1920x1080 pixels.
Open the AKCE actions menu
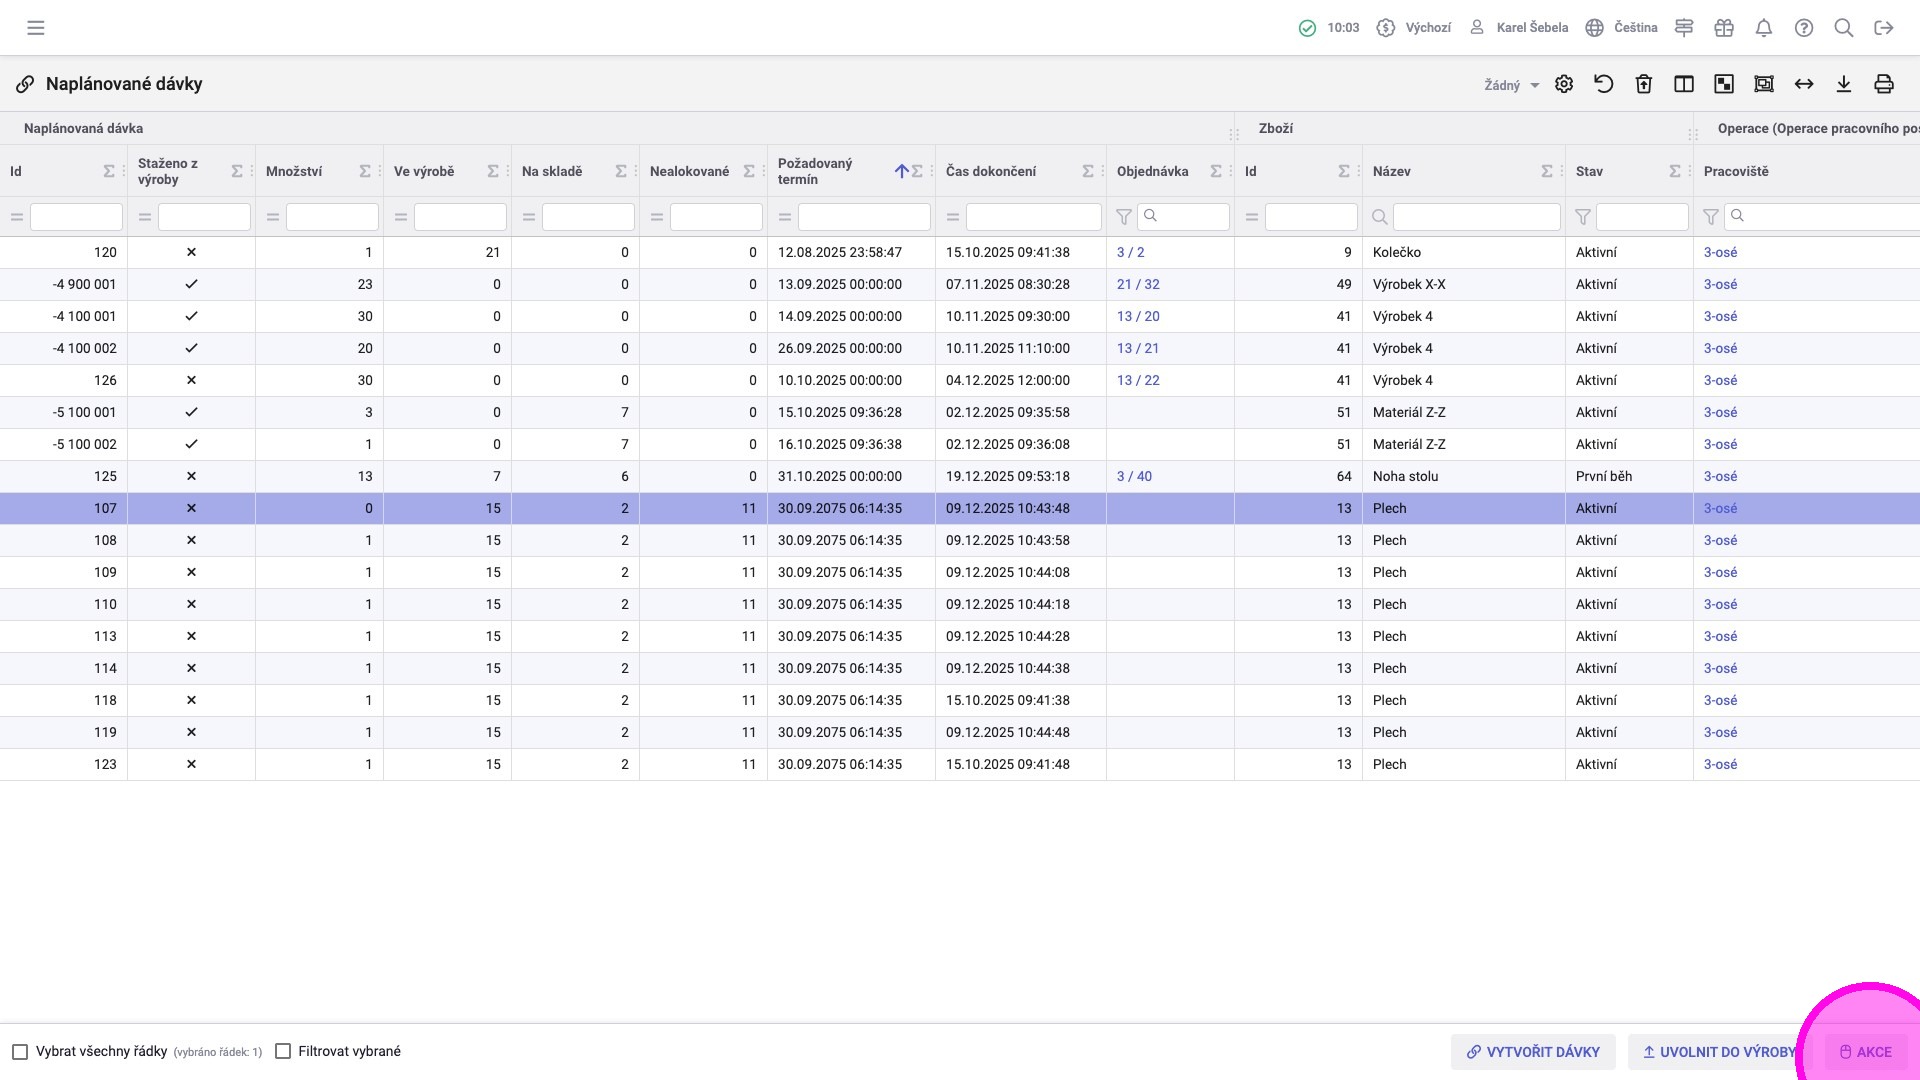point(1866,1052)
